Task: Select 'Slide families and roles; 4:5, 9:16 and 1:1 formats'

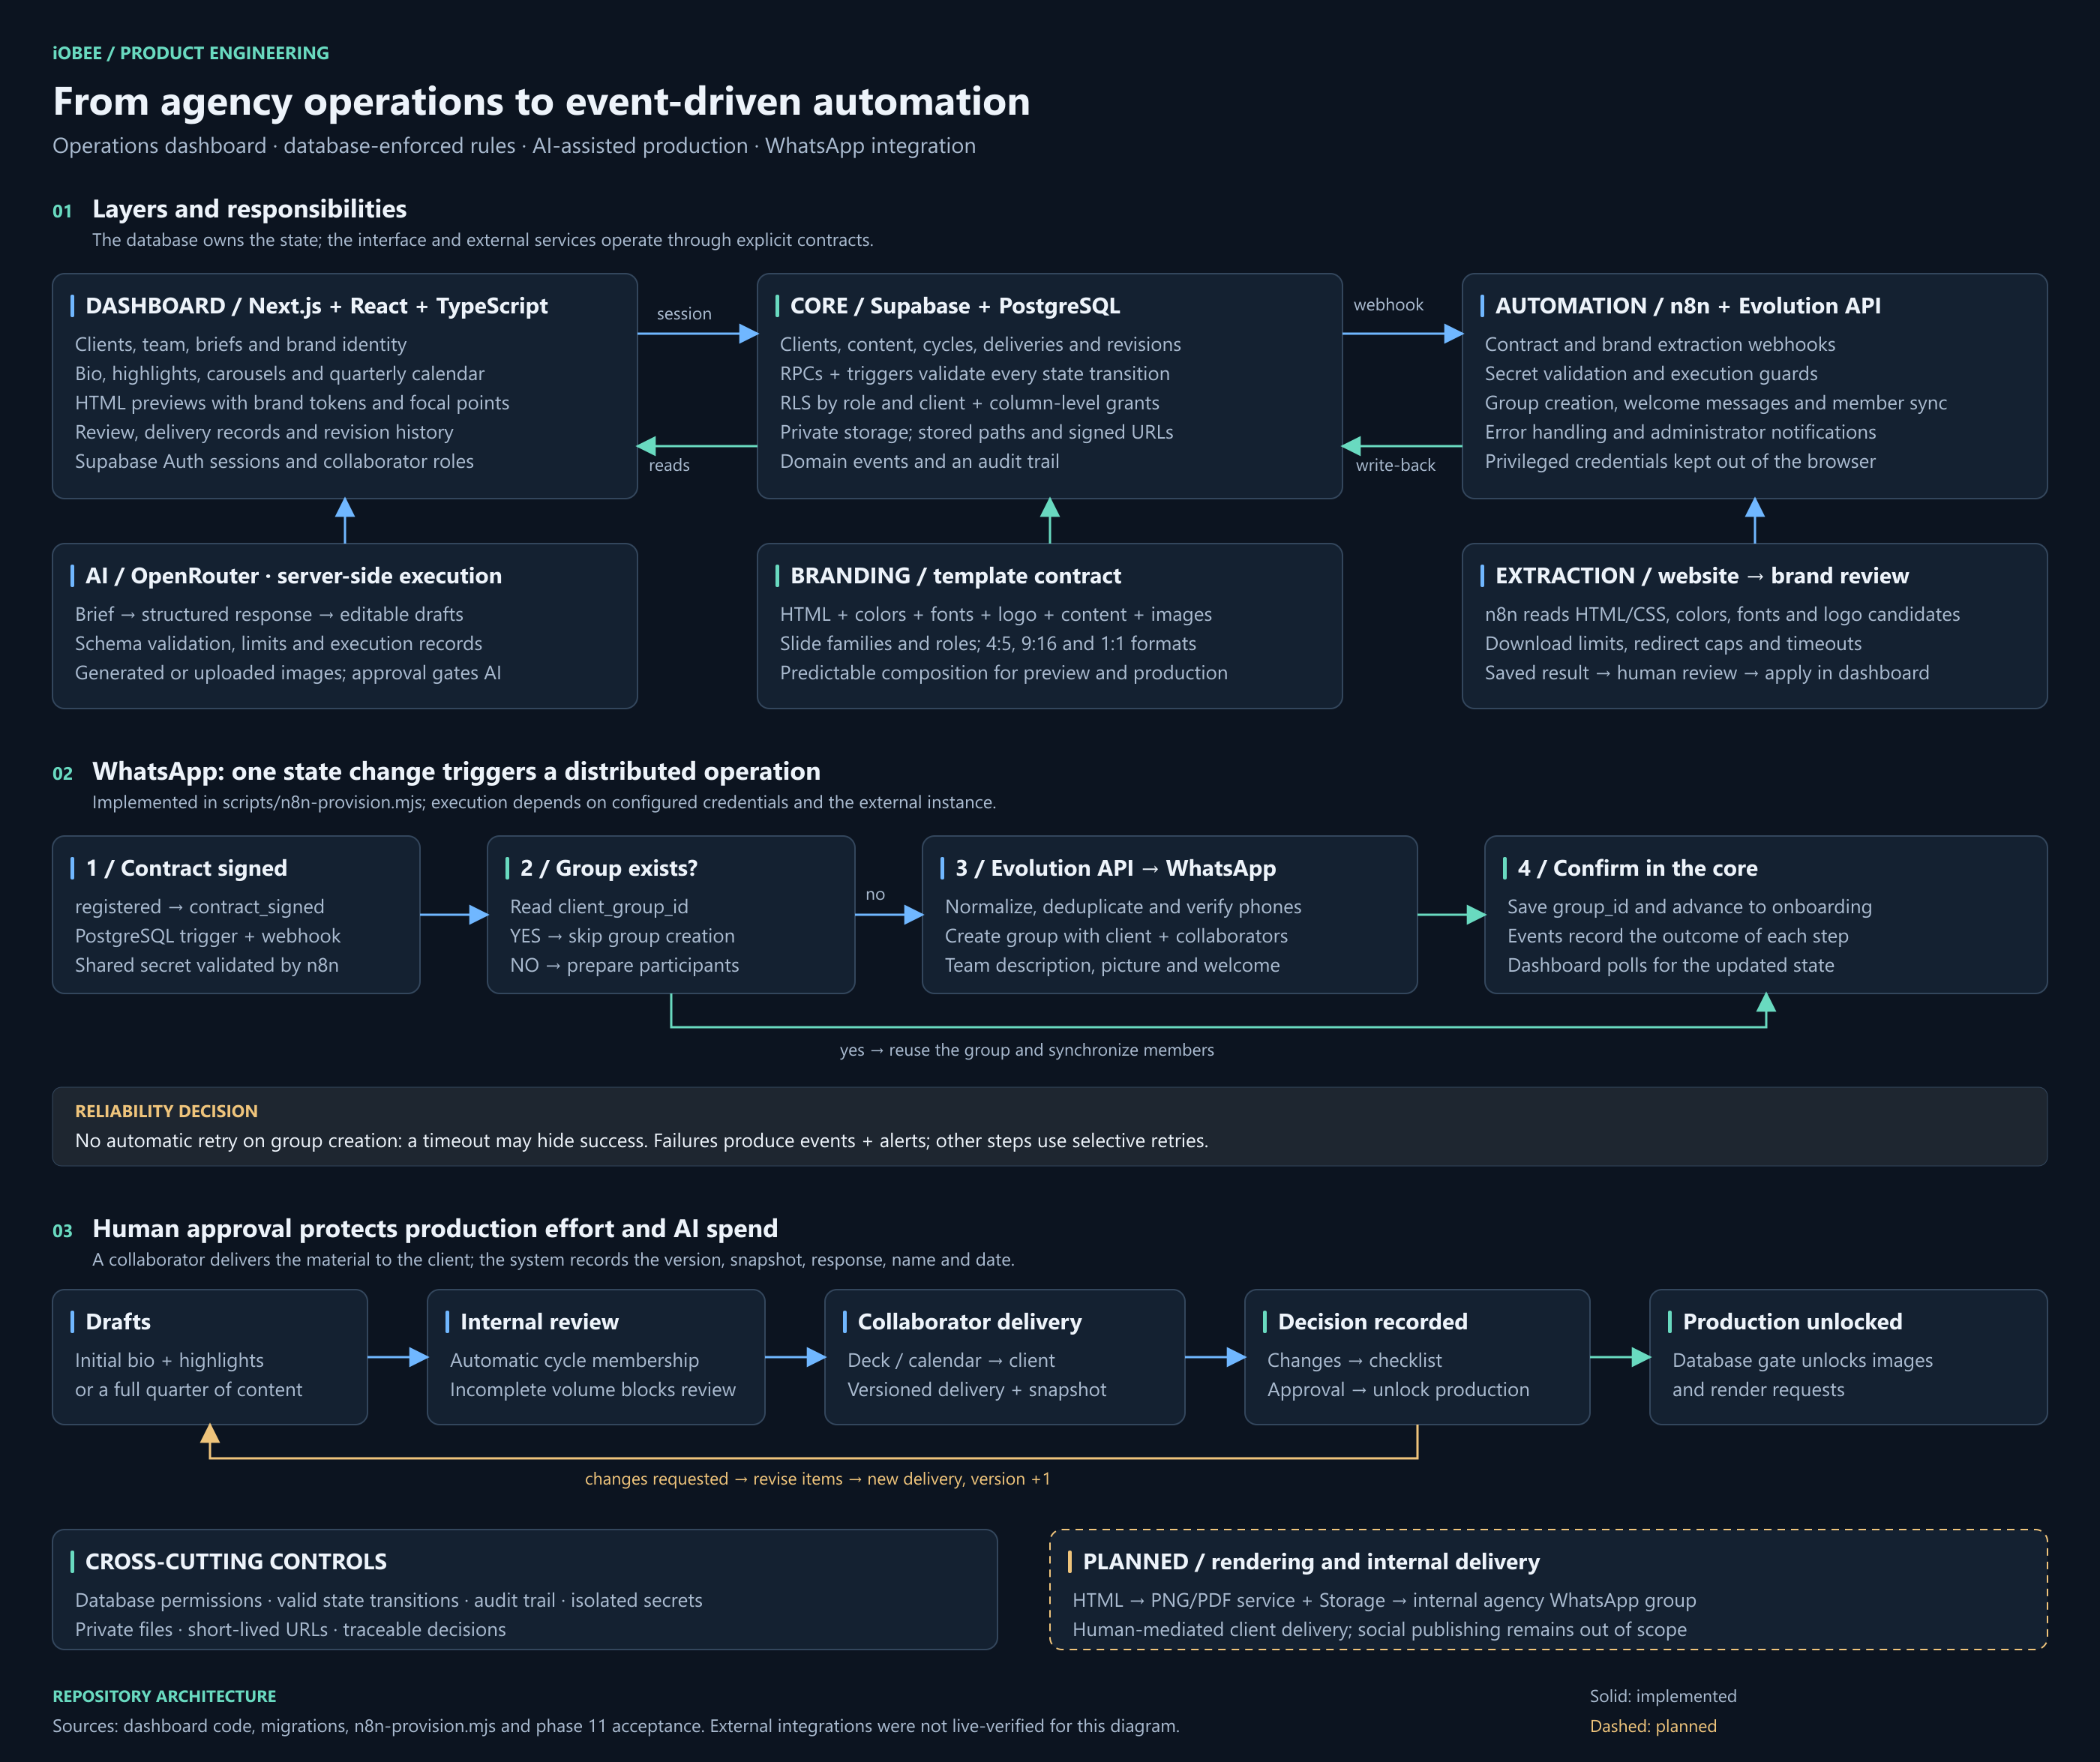Action: tap(988, 643)
